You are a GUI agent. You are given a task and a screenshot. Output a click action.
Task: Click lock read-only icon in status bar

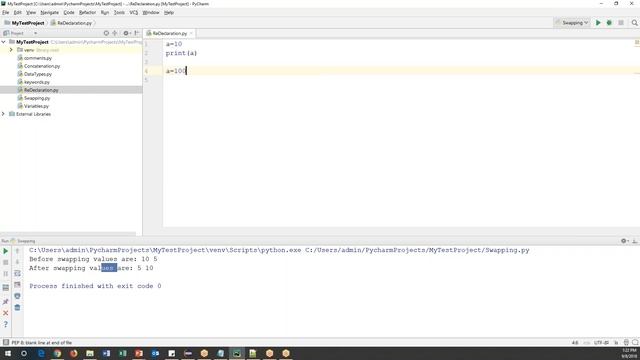click(x=616, y=342)
